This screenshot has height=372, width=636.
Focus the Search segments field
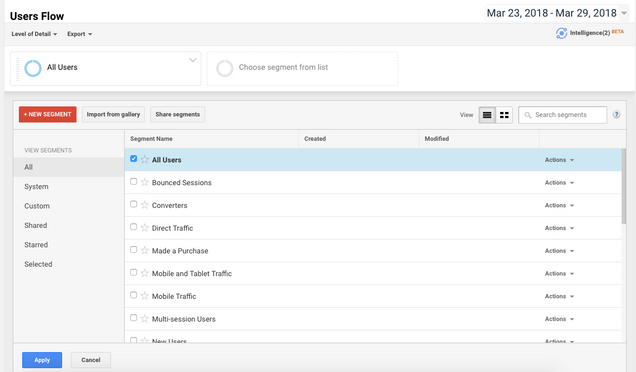563,115
